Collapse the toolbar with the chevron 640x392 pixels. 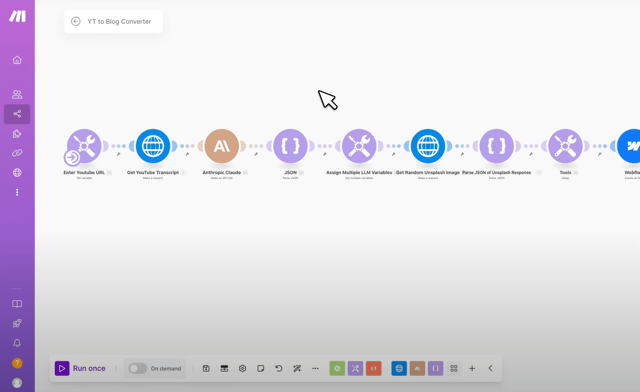(x=490, y=368)
